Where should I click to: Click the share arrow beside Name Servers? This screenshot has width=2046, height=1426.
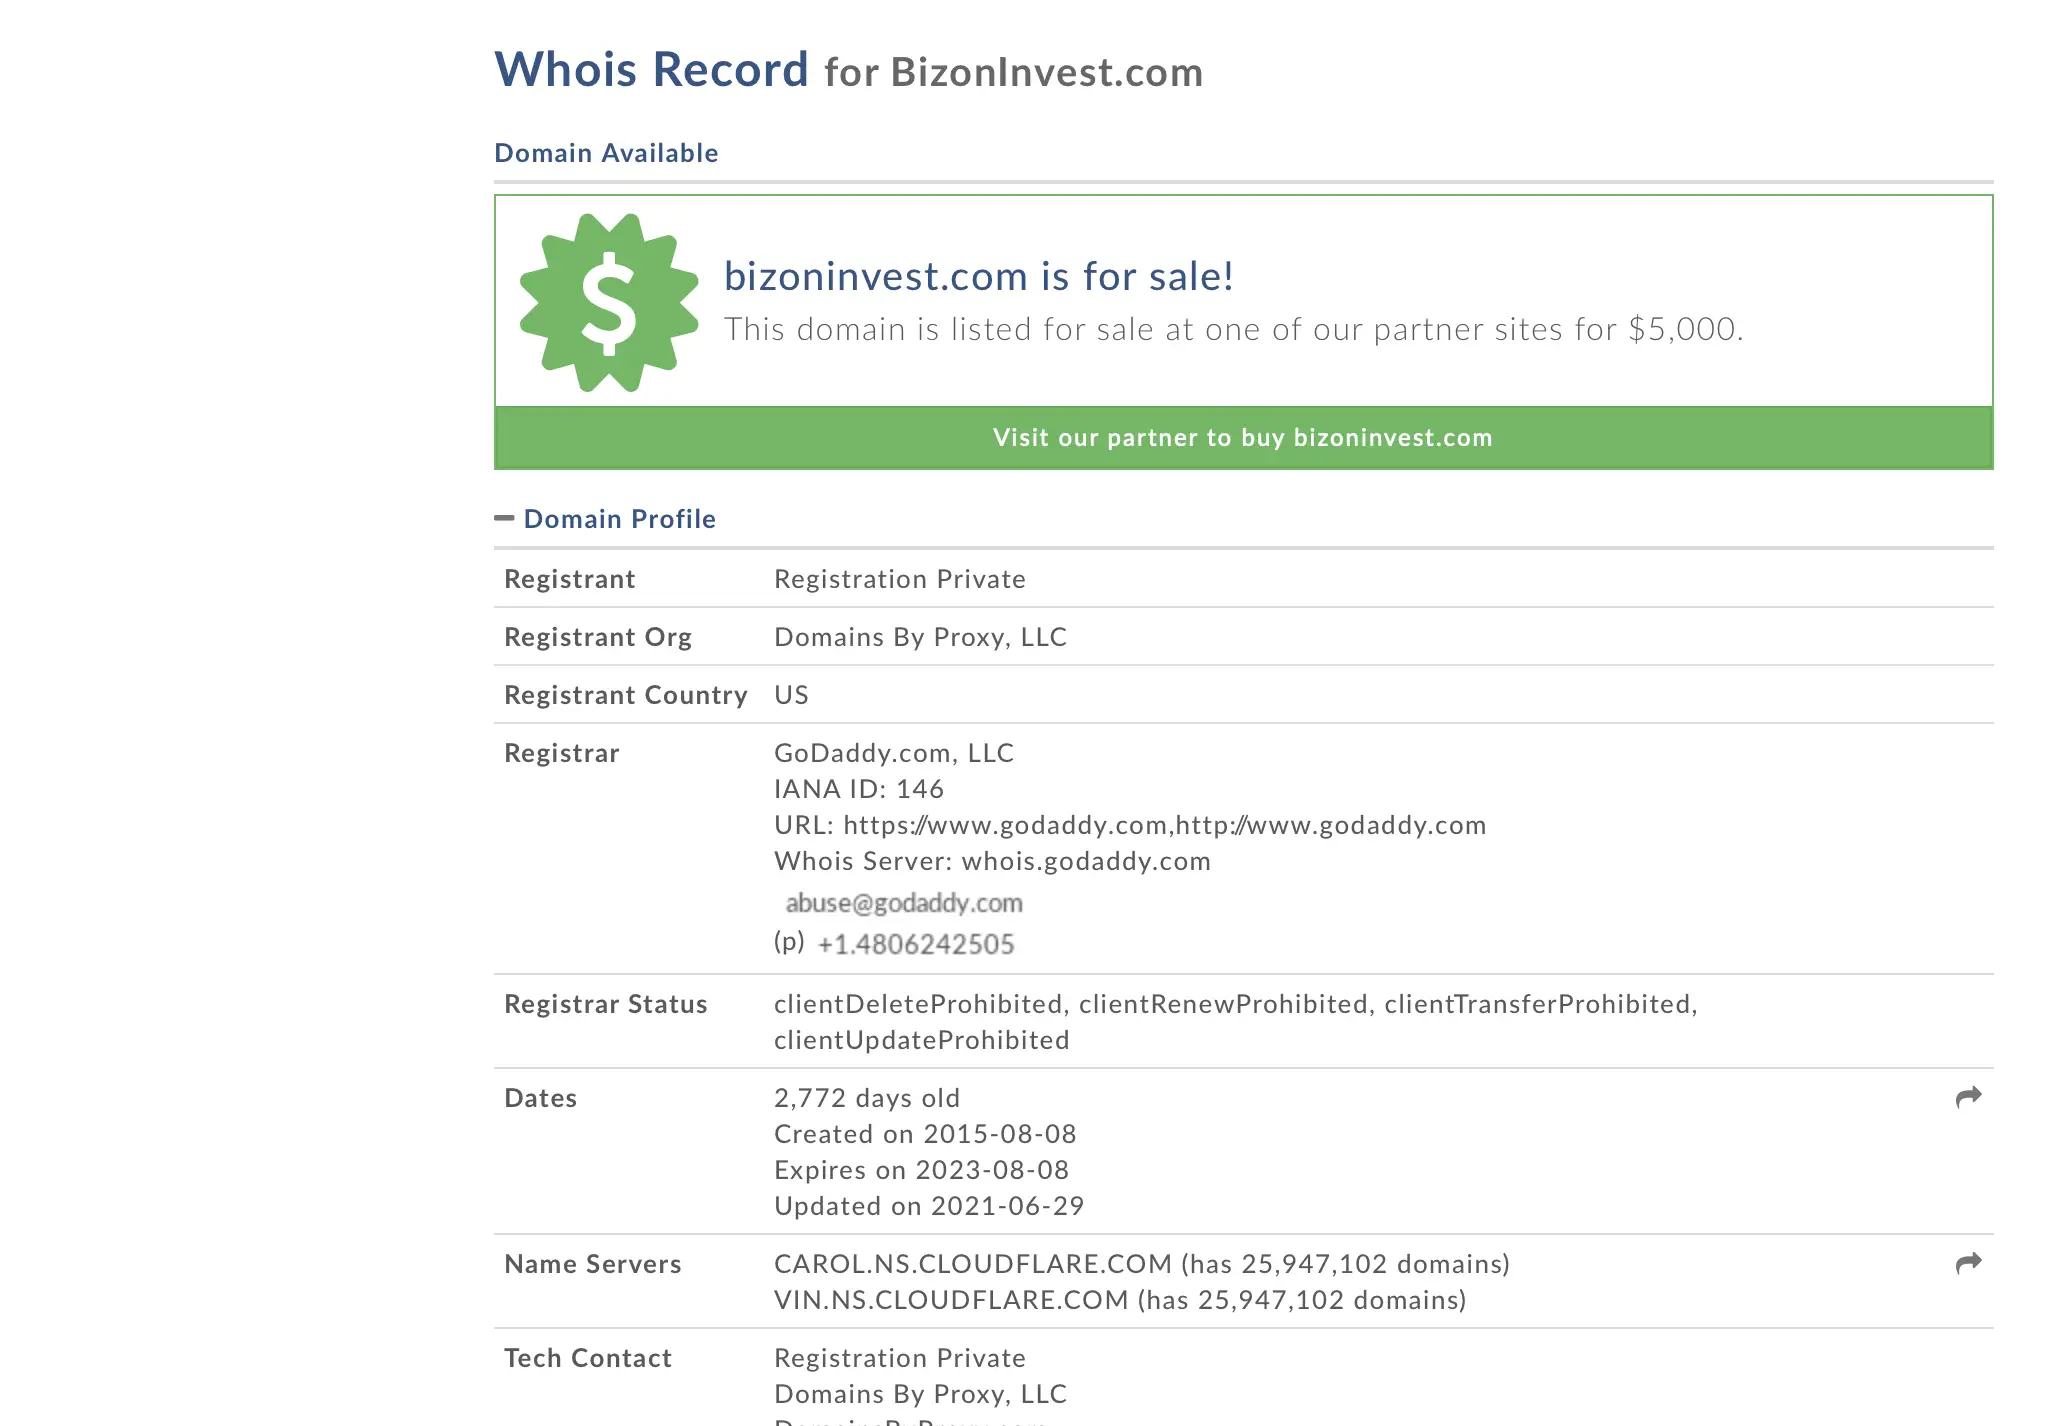(x=1968, y=1264)
